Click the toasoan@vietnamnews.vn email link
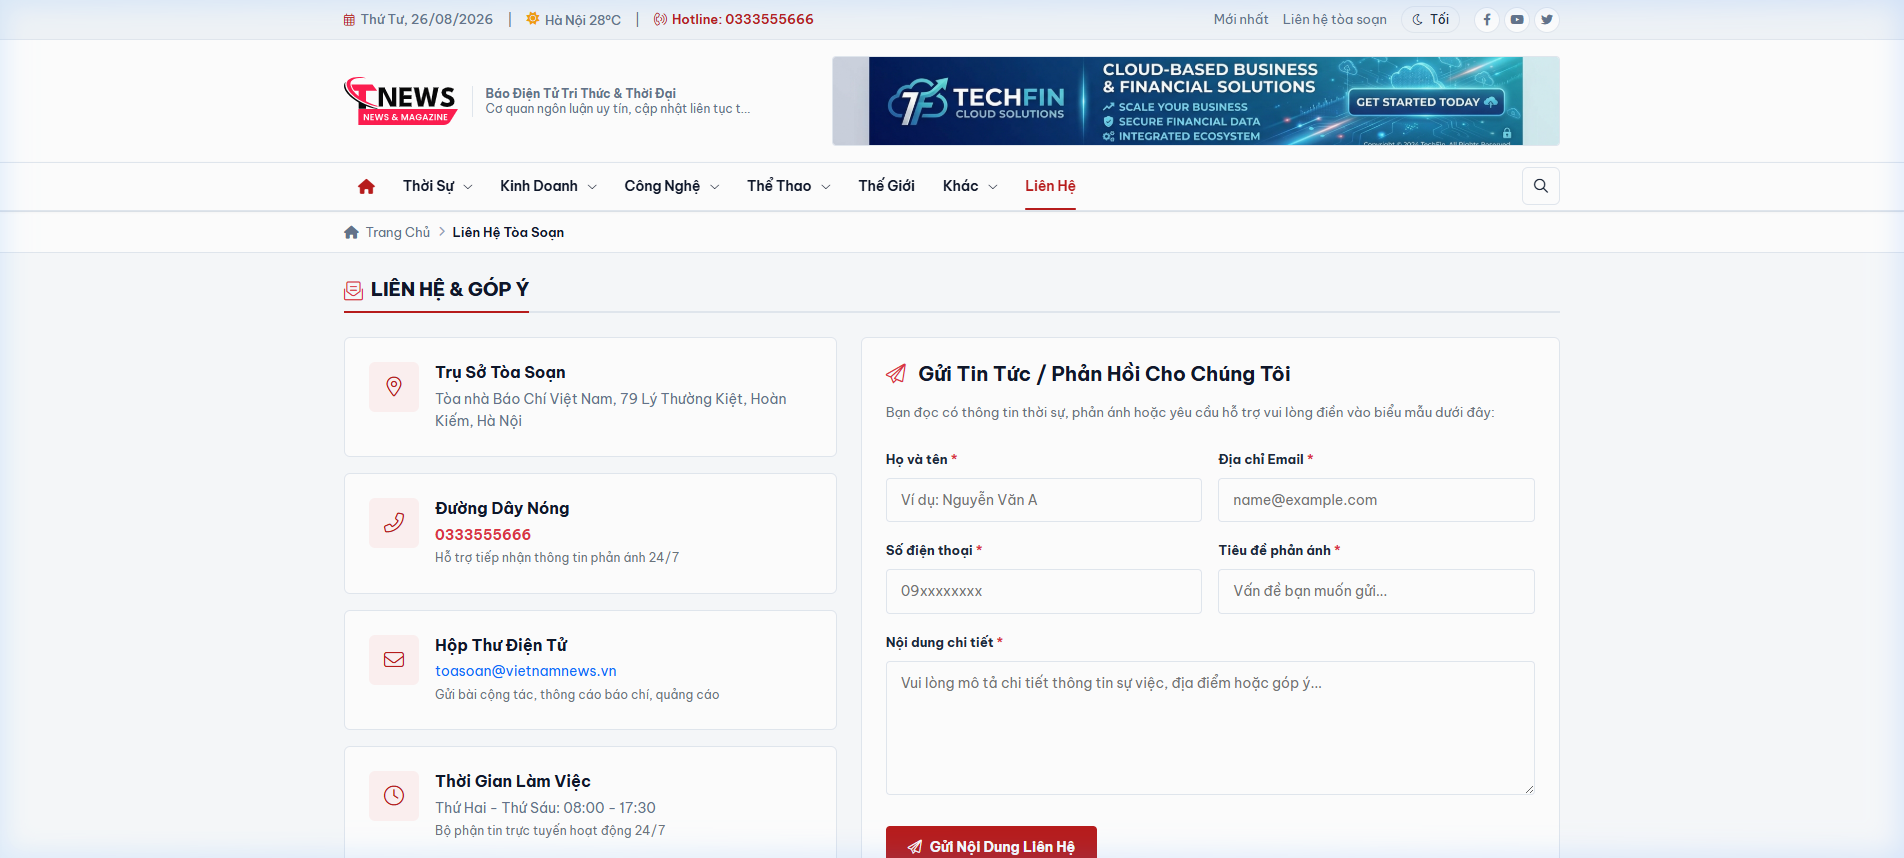 tap(526, 671)
